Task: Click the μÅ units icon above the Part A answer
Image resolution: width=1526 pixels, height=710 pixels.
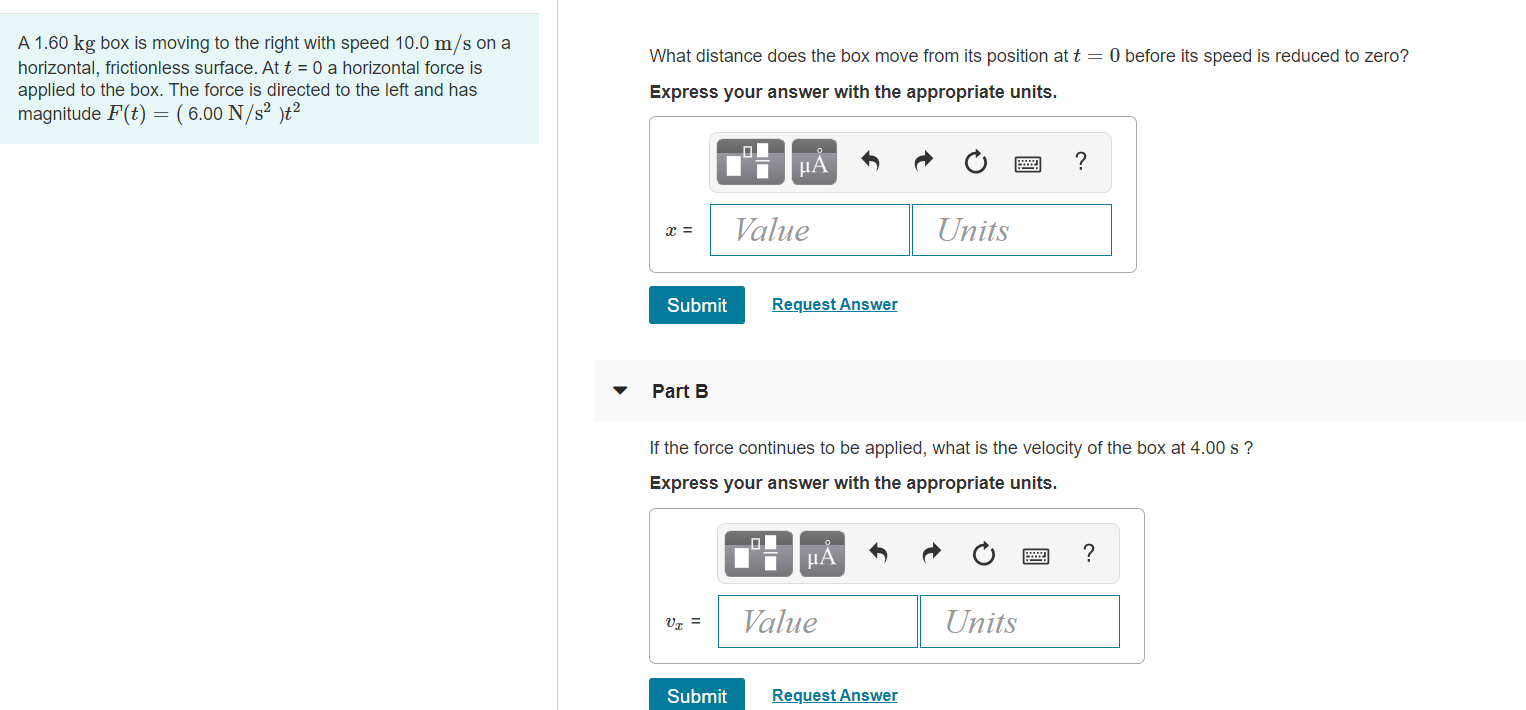Action: point(813,161)
